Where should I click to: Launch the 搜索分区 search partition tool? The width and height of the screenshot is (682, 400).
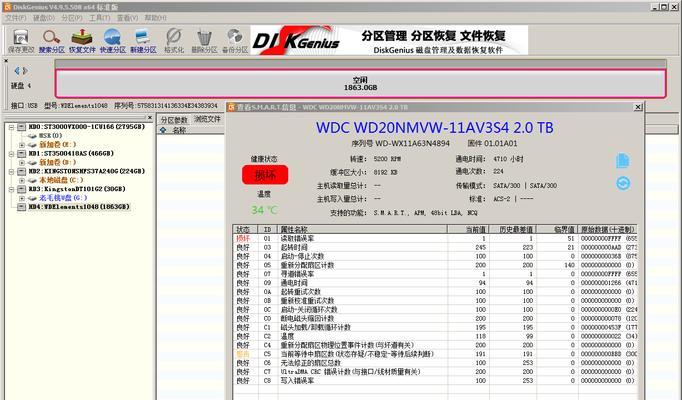click(51, 40)
